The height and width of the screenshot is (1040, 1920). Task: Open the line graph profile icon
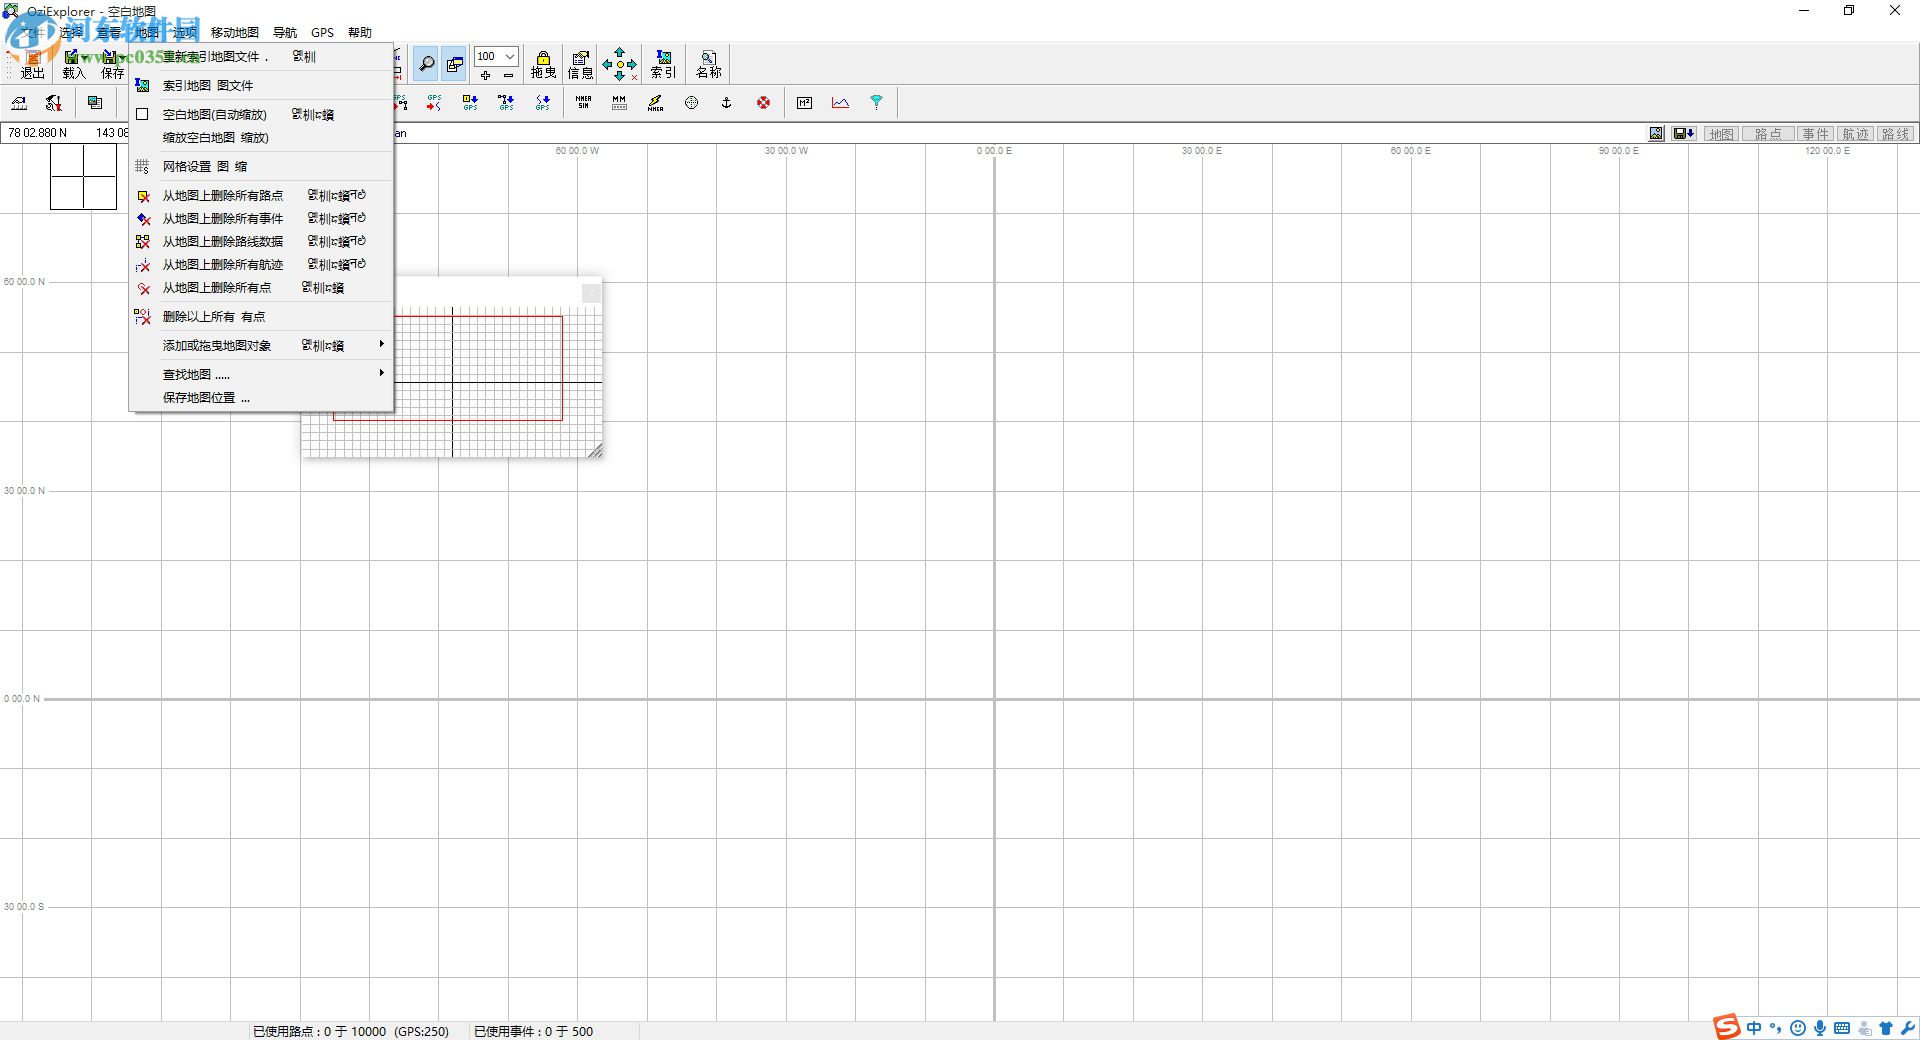840,102
